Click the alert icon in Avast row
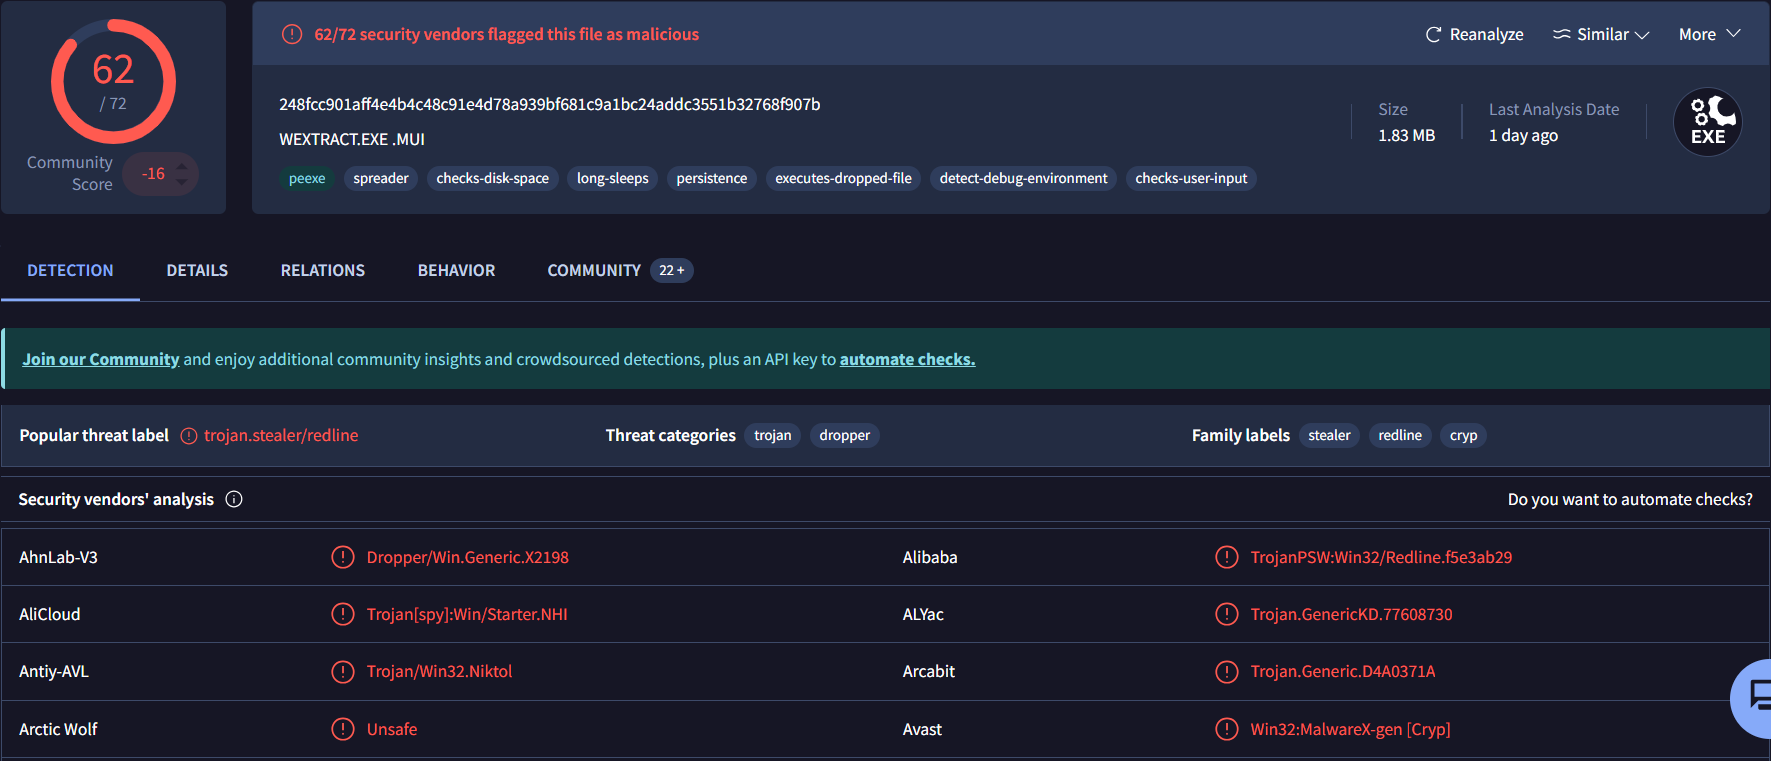The height and width of the screenshot is (761, 1771). click(x=1227, y=729)
